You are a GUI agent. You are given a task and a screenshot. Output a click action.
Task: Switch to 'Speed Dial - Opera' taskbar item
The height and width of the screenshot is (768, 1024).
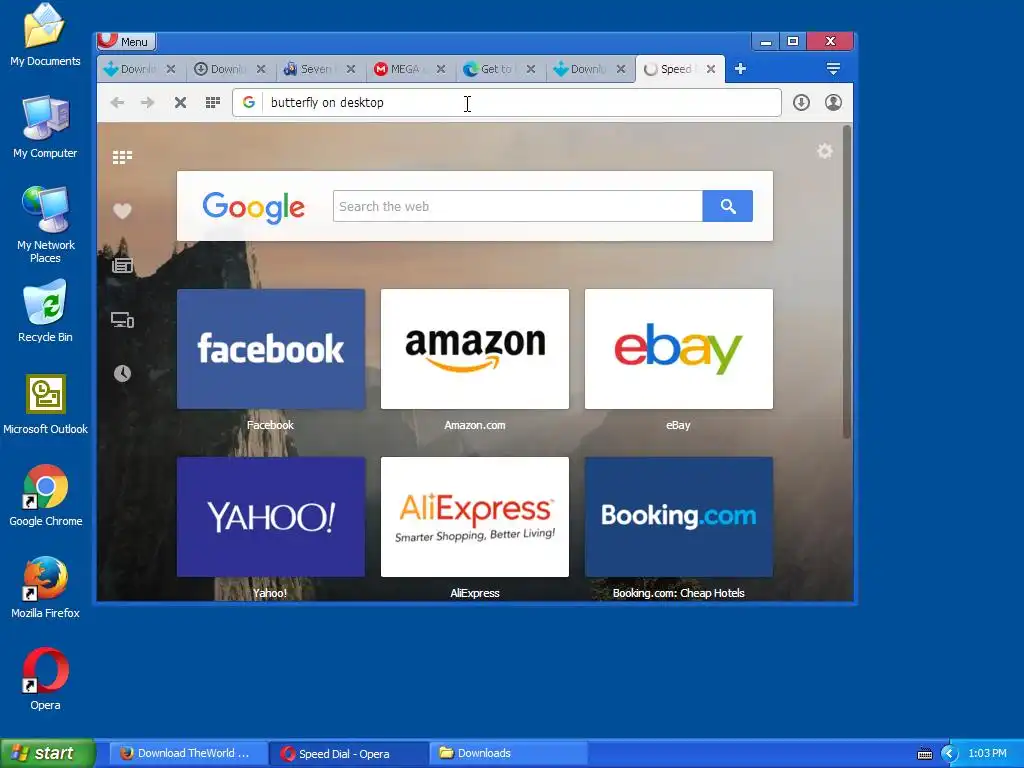(x=349, y=753)
